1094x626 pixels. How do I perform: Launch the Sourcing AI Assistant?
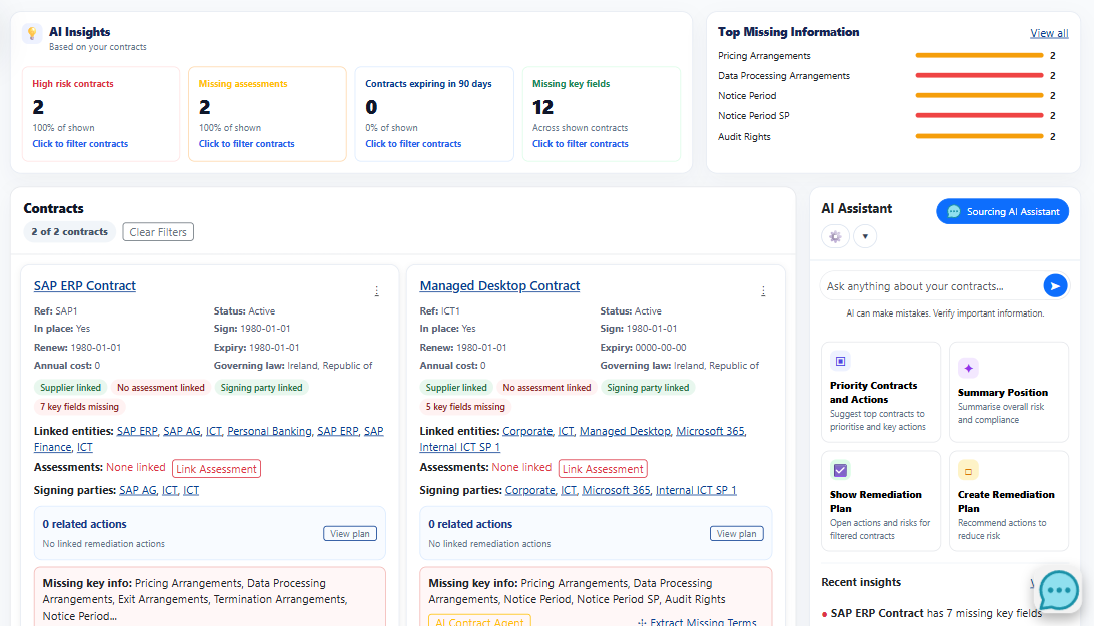click(x=1003, y=211)
